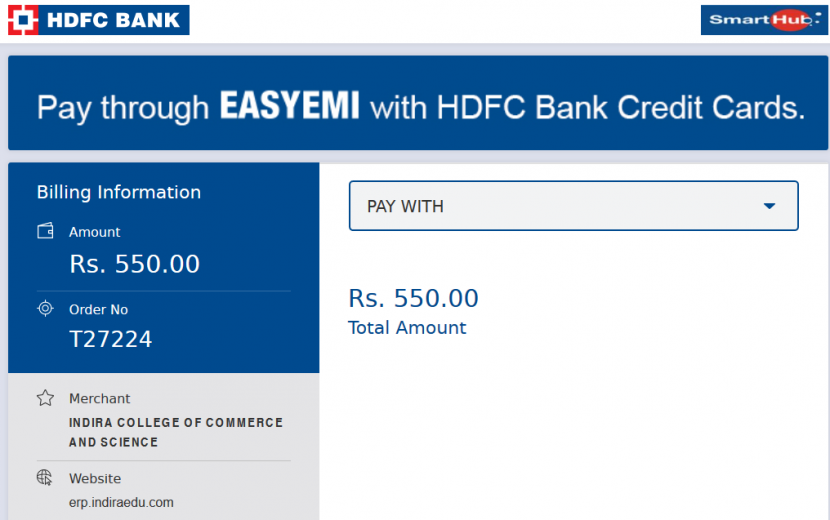Click the Rs. 550.00 billing amount
The width and height of the screenshot is (830, 520).
click(134, 264)
